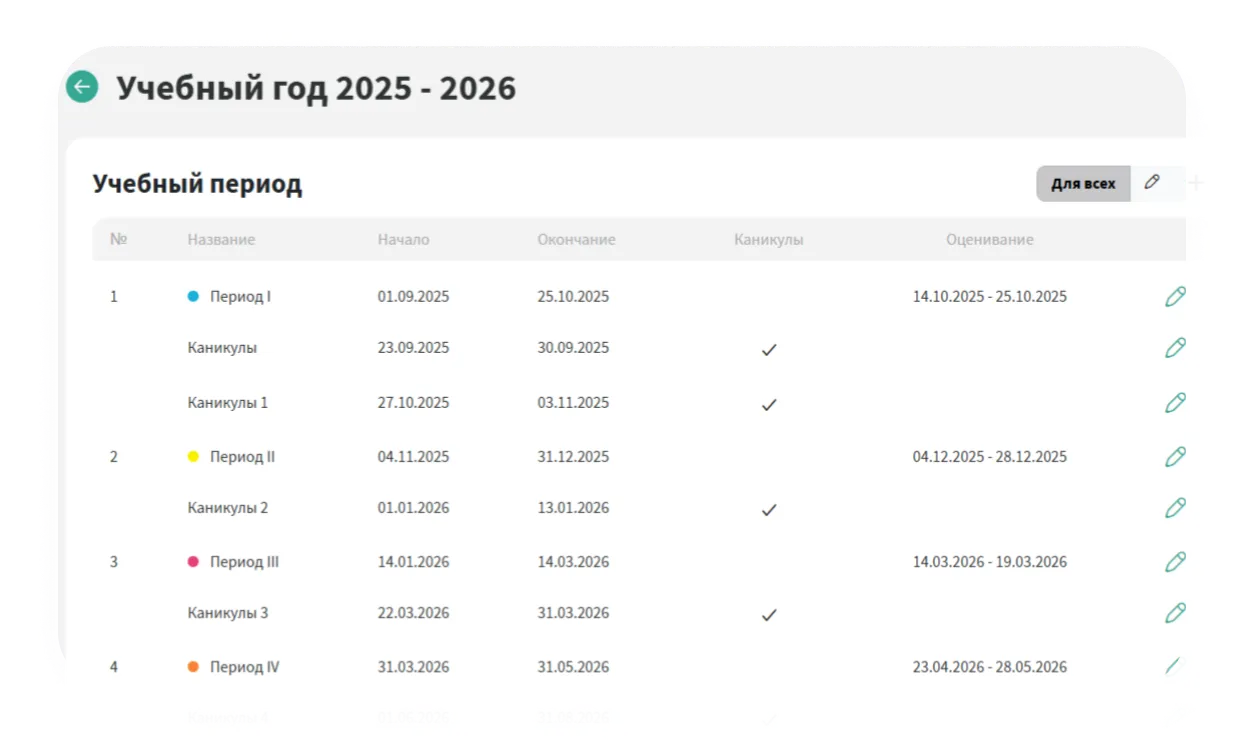
Task: Toggle holiday checkmark for Каникулы 1
Action: (x=769, y=405)
